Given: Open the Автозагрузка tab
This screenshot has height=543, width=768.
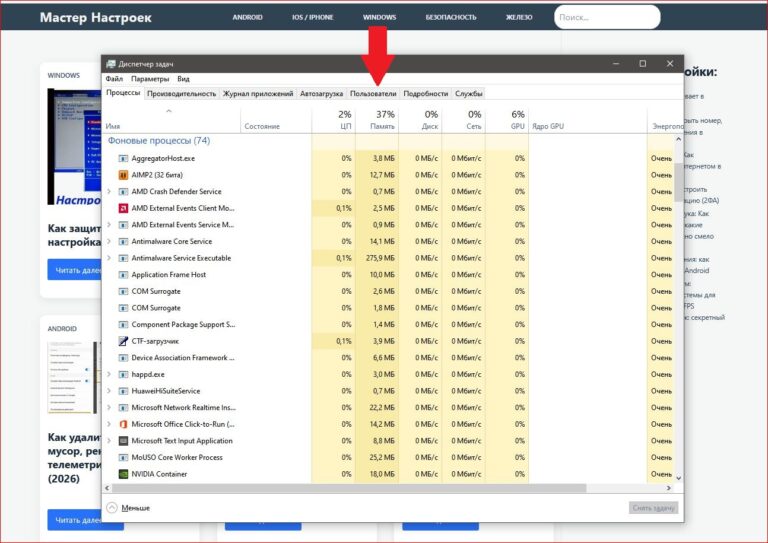Looking at the screenshot, I should coord(321,94).
